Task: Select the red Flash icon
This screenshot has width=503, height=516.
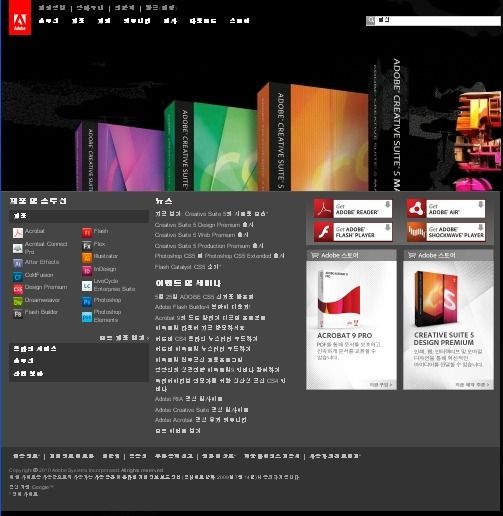Action: [87, 232]
